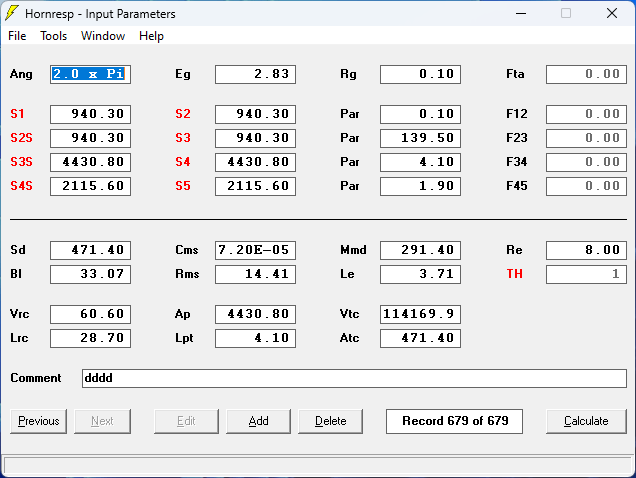Close the Hornresp window
This screenshot has width=636, height=478.
coord(612,13)
